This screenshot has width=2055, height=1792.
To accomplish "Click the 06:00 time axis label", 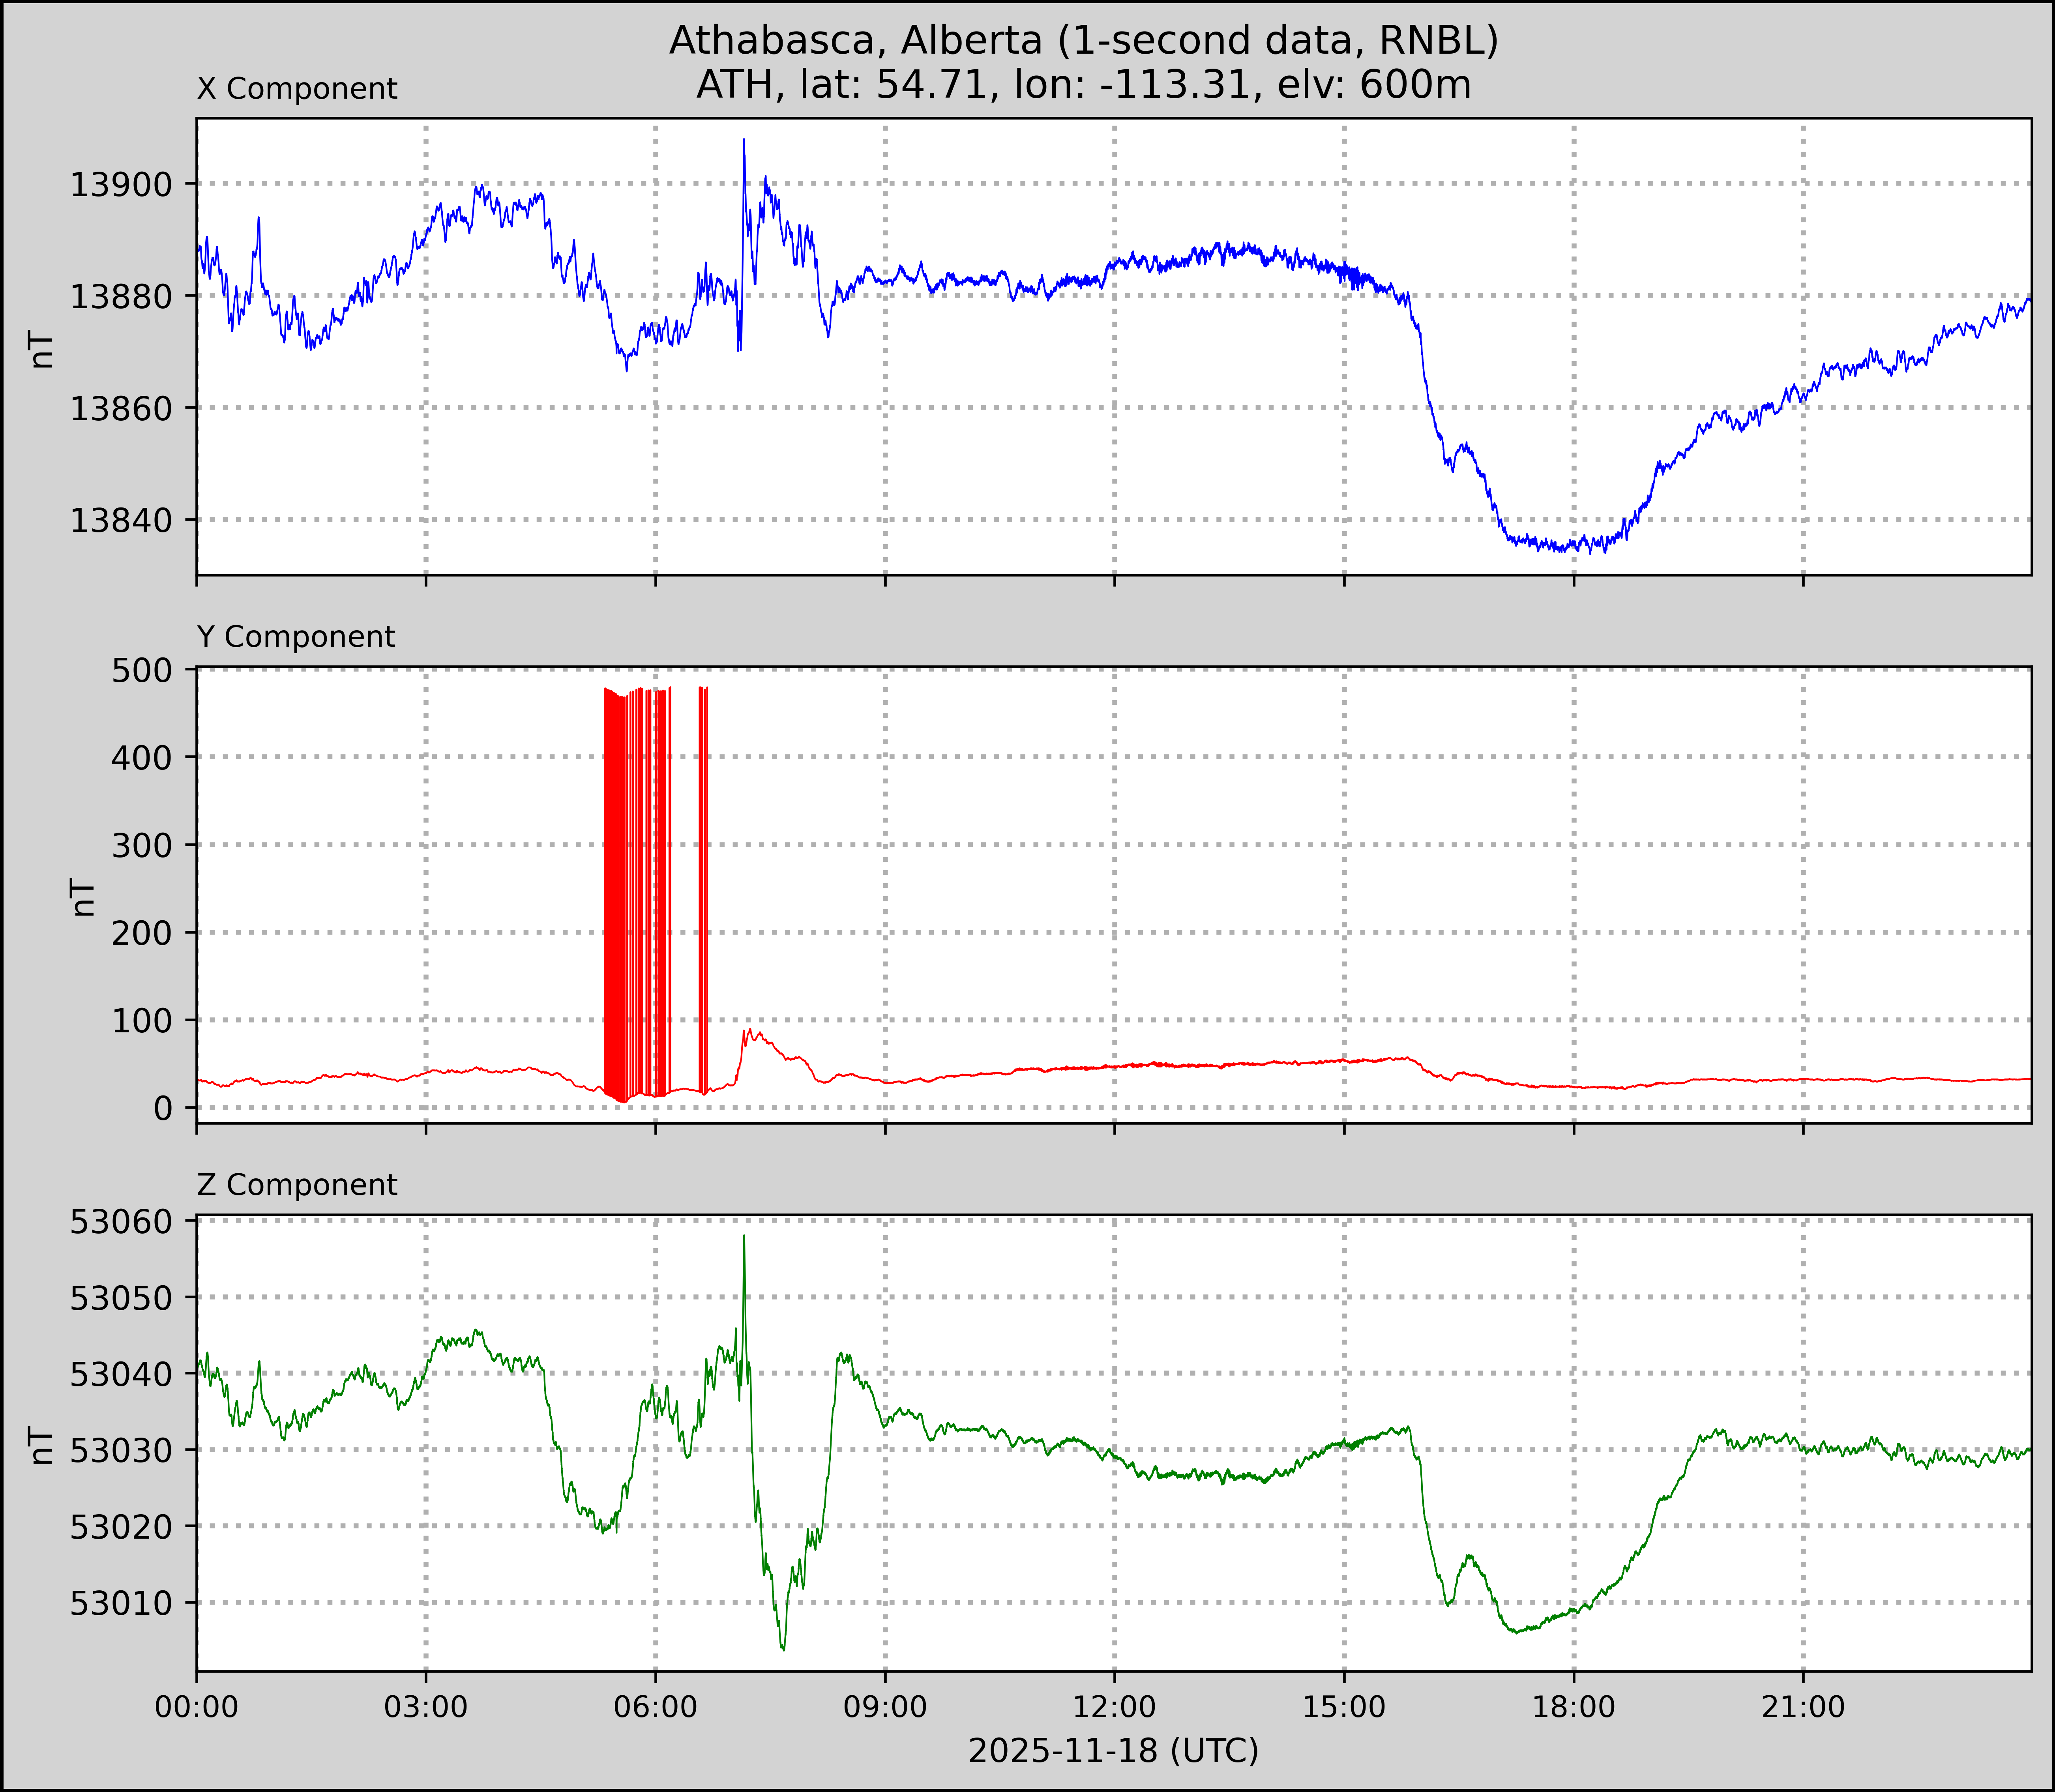I will click(655, 1707).
